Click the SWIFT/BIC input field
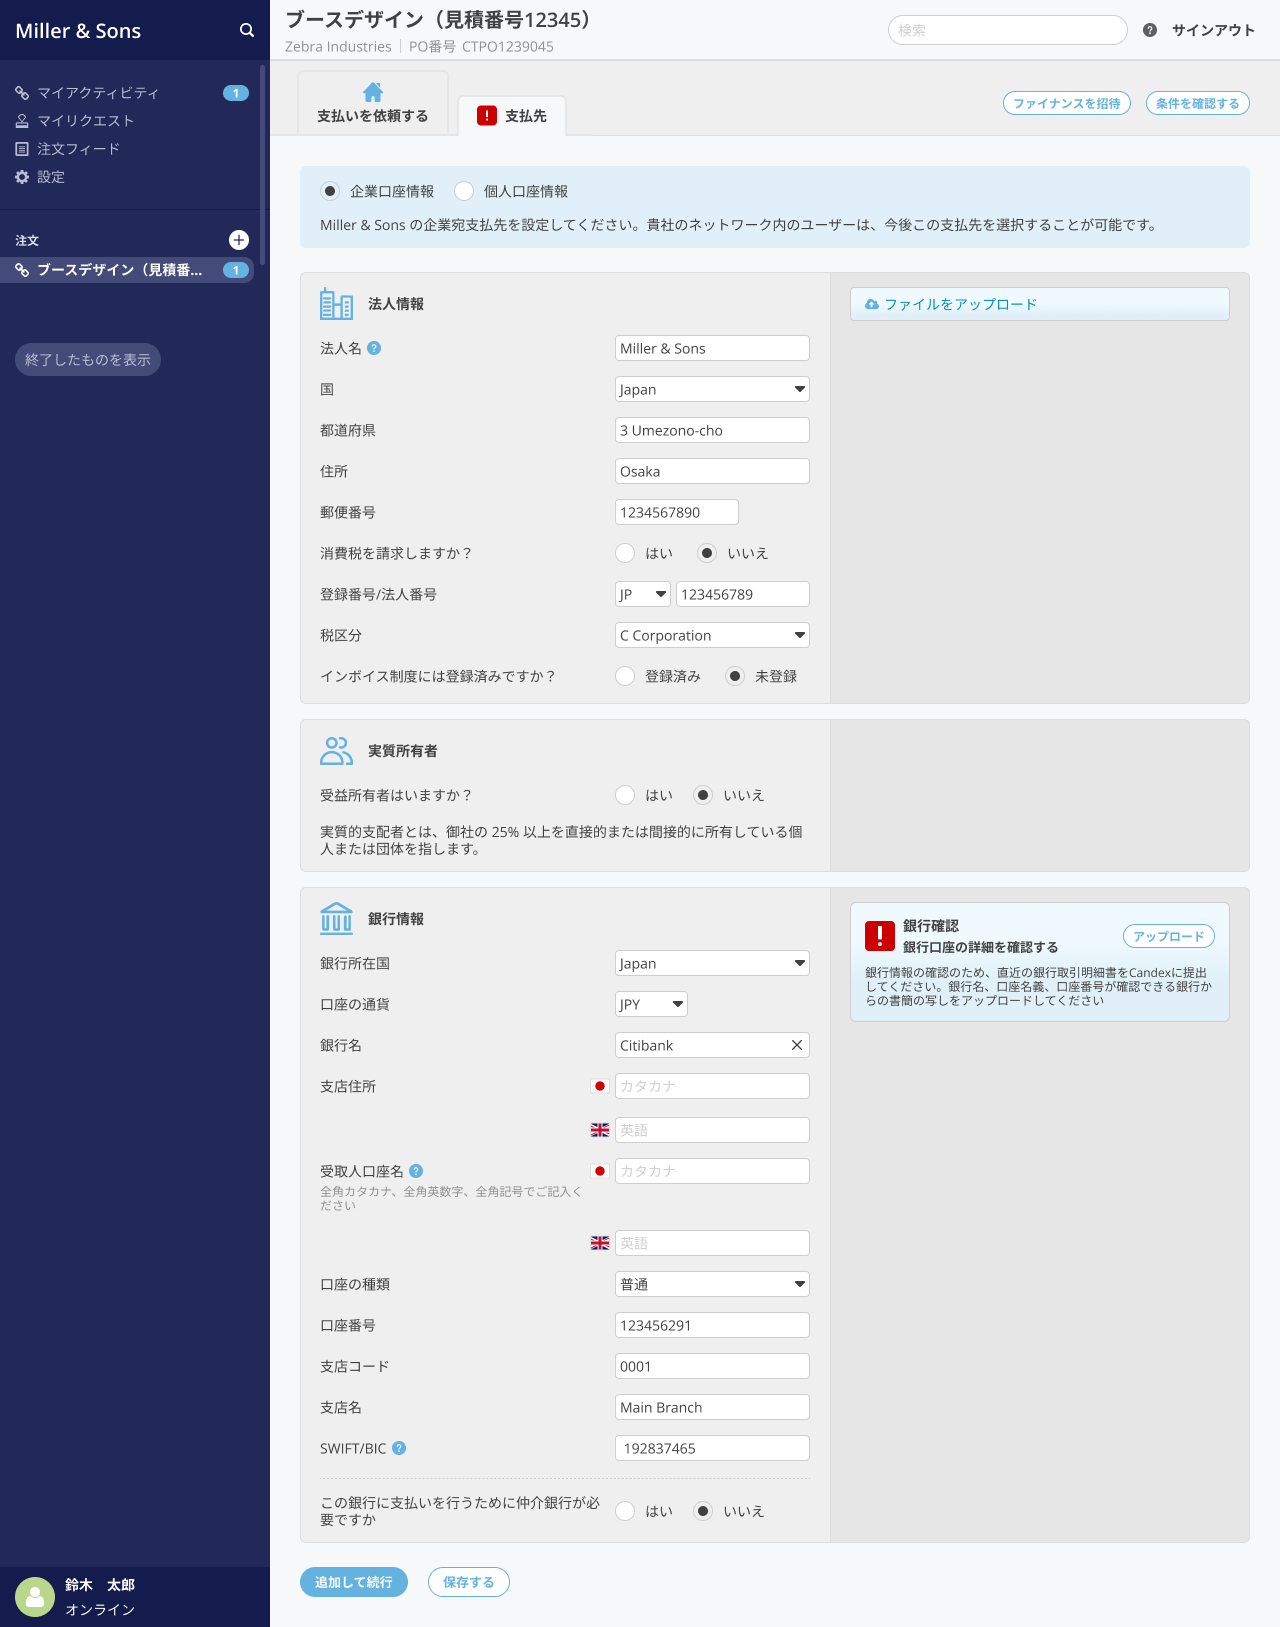The image size is (1280, 1627). point(712,1448)
